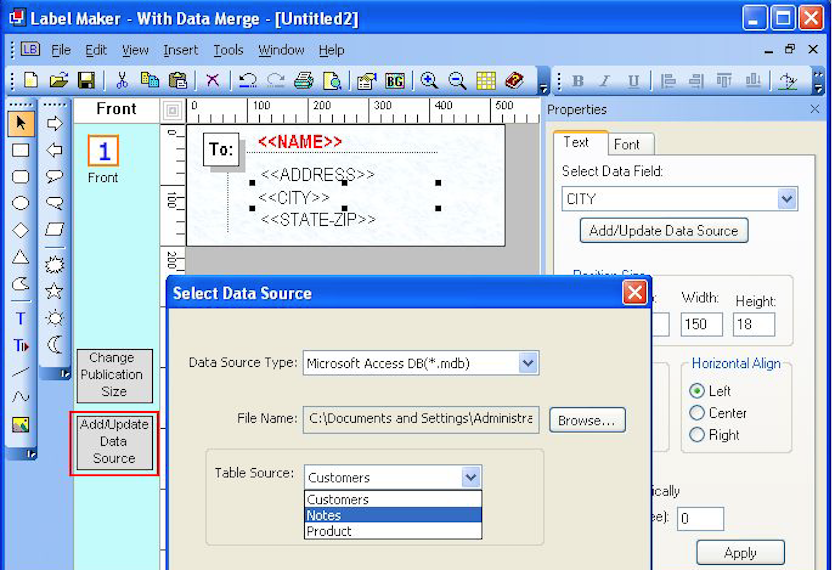Choose Customers in the table list
The width and height of the screenshot is (835, 570).
coord(393,499)
